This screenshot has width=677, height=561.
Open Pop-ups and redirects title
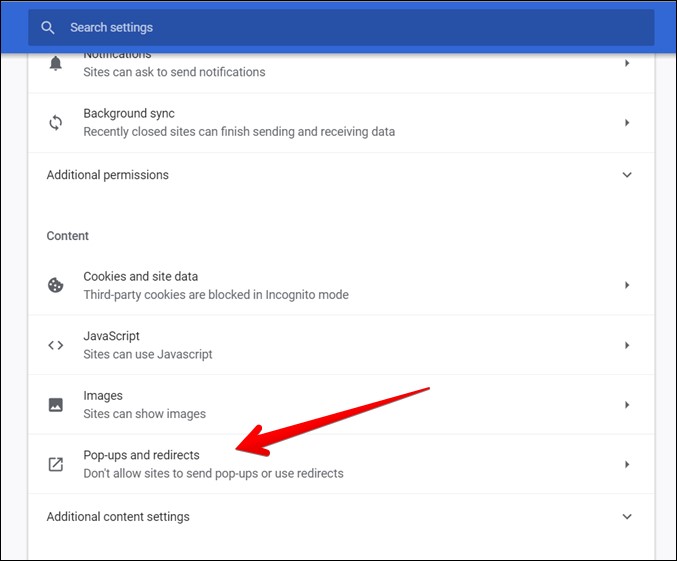141,455
